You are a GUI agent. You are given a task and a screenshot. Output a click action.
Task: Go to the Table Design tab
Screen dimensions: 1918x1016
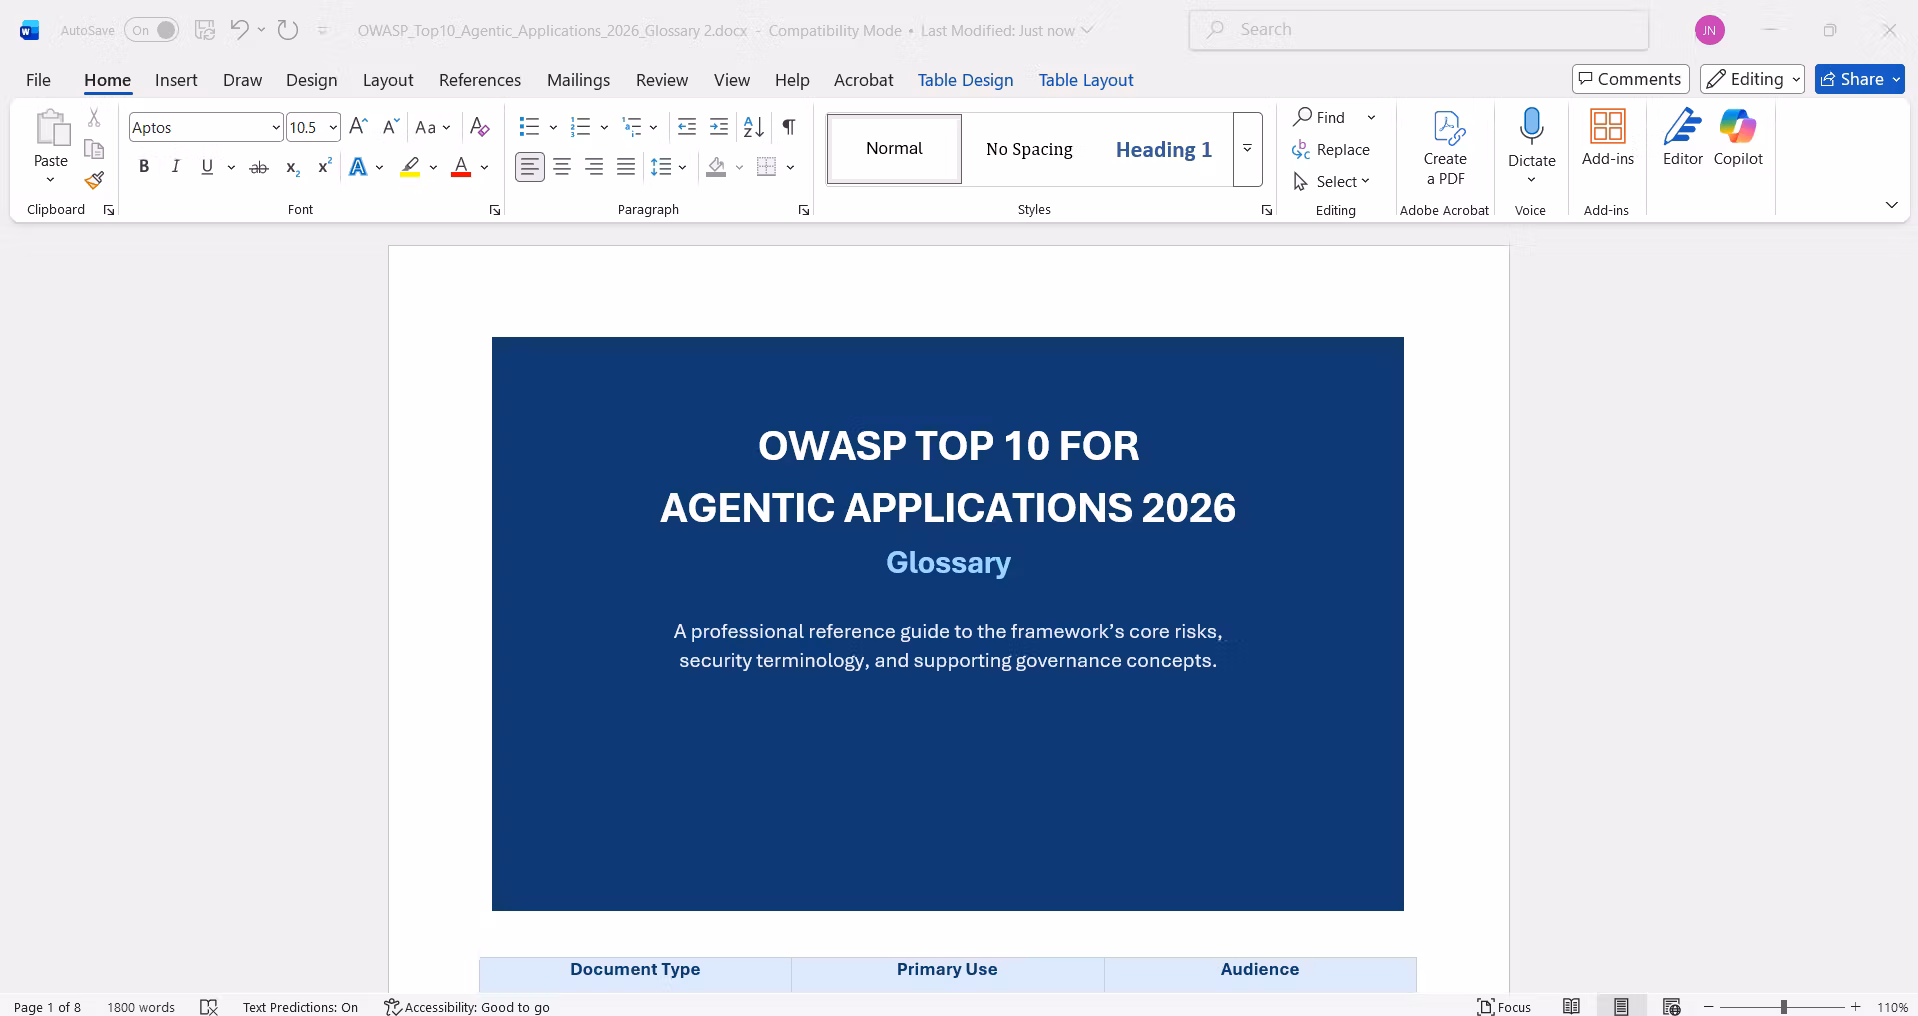tap(965, 80)
